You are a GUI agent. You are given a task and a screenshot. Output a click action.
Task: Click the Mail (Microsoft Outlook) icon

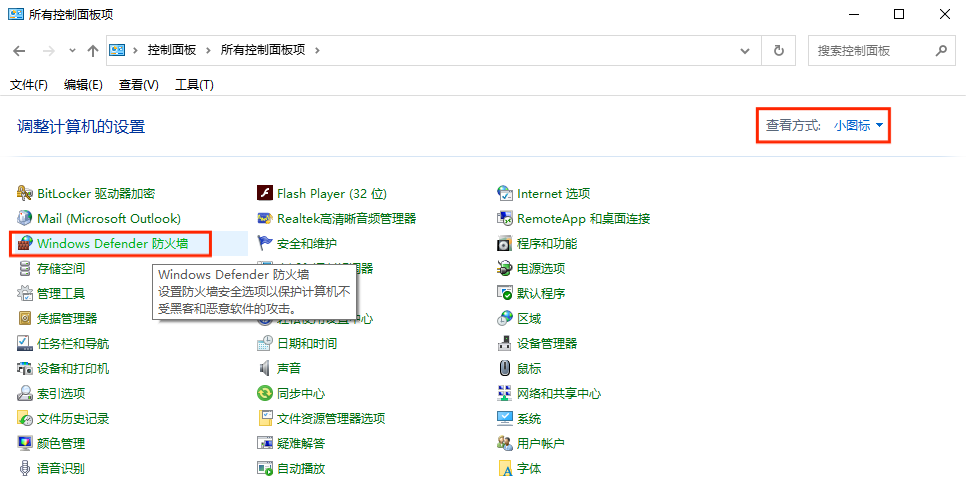(x=25, y=218)
